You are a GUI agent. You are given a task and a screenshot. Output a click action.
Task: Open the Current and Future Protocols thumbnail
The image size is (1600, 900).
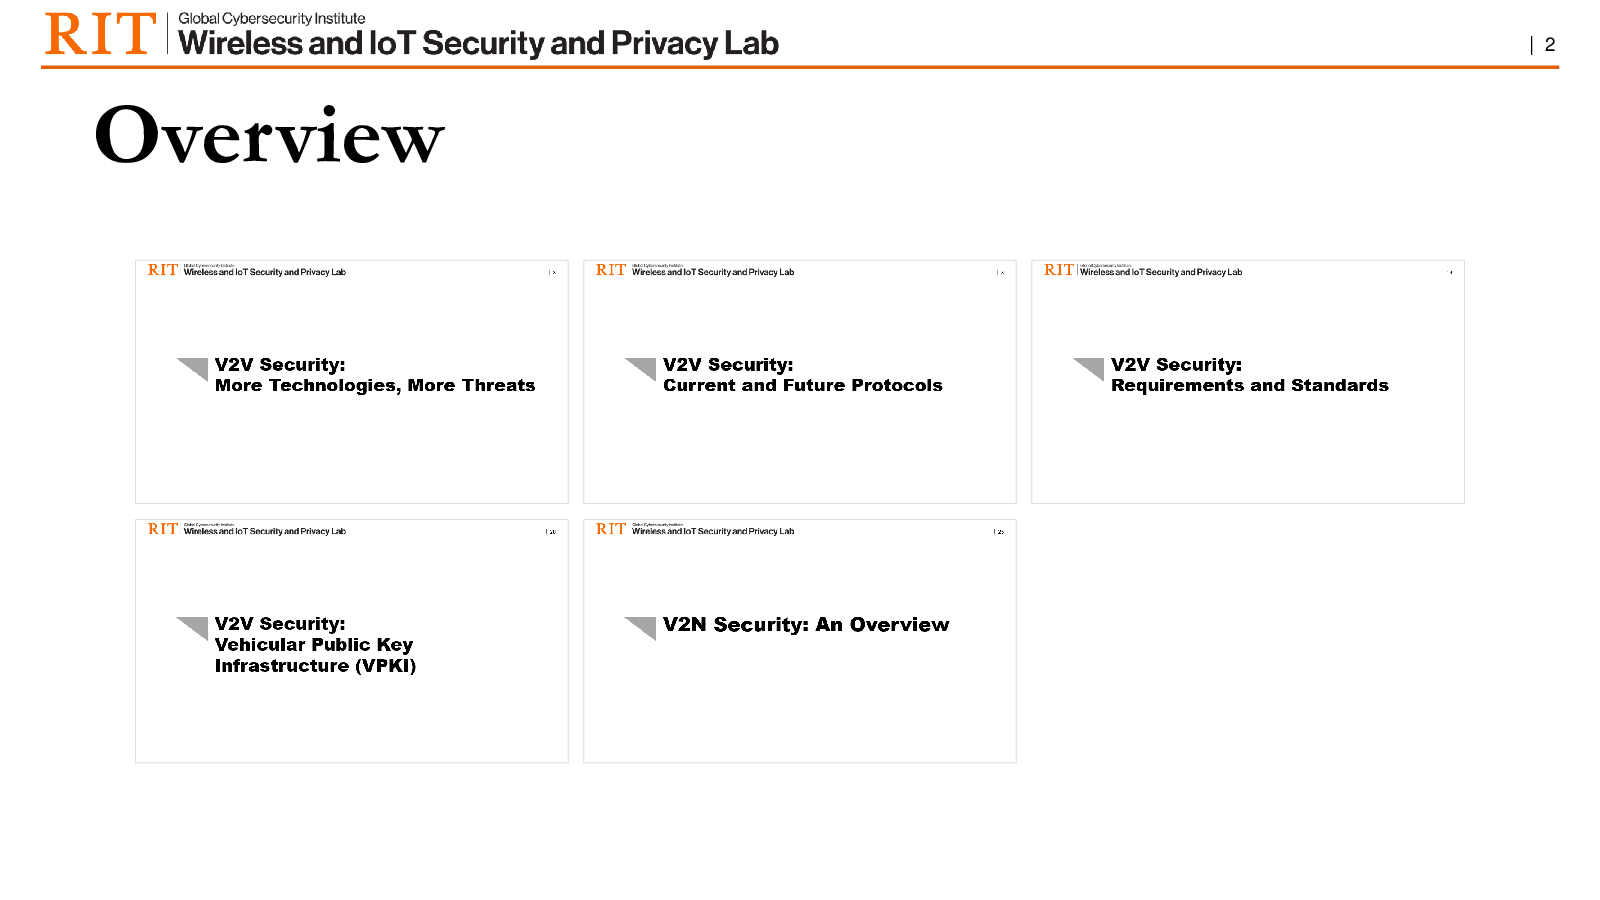[800, 382]
